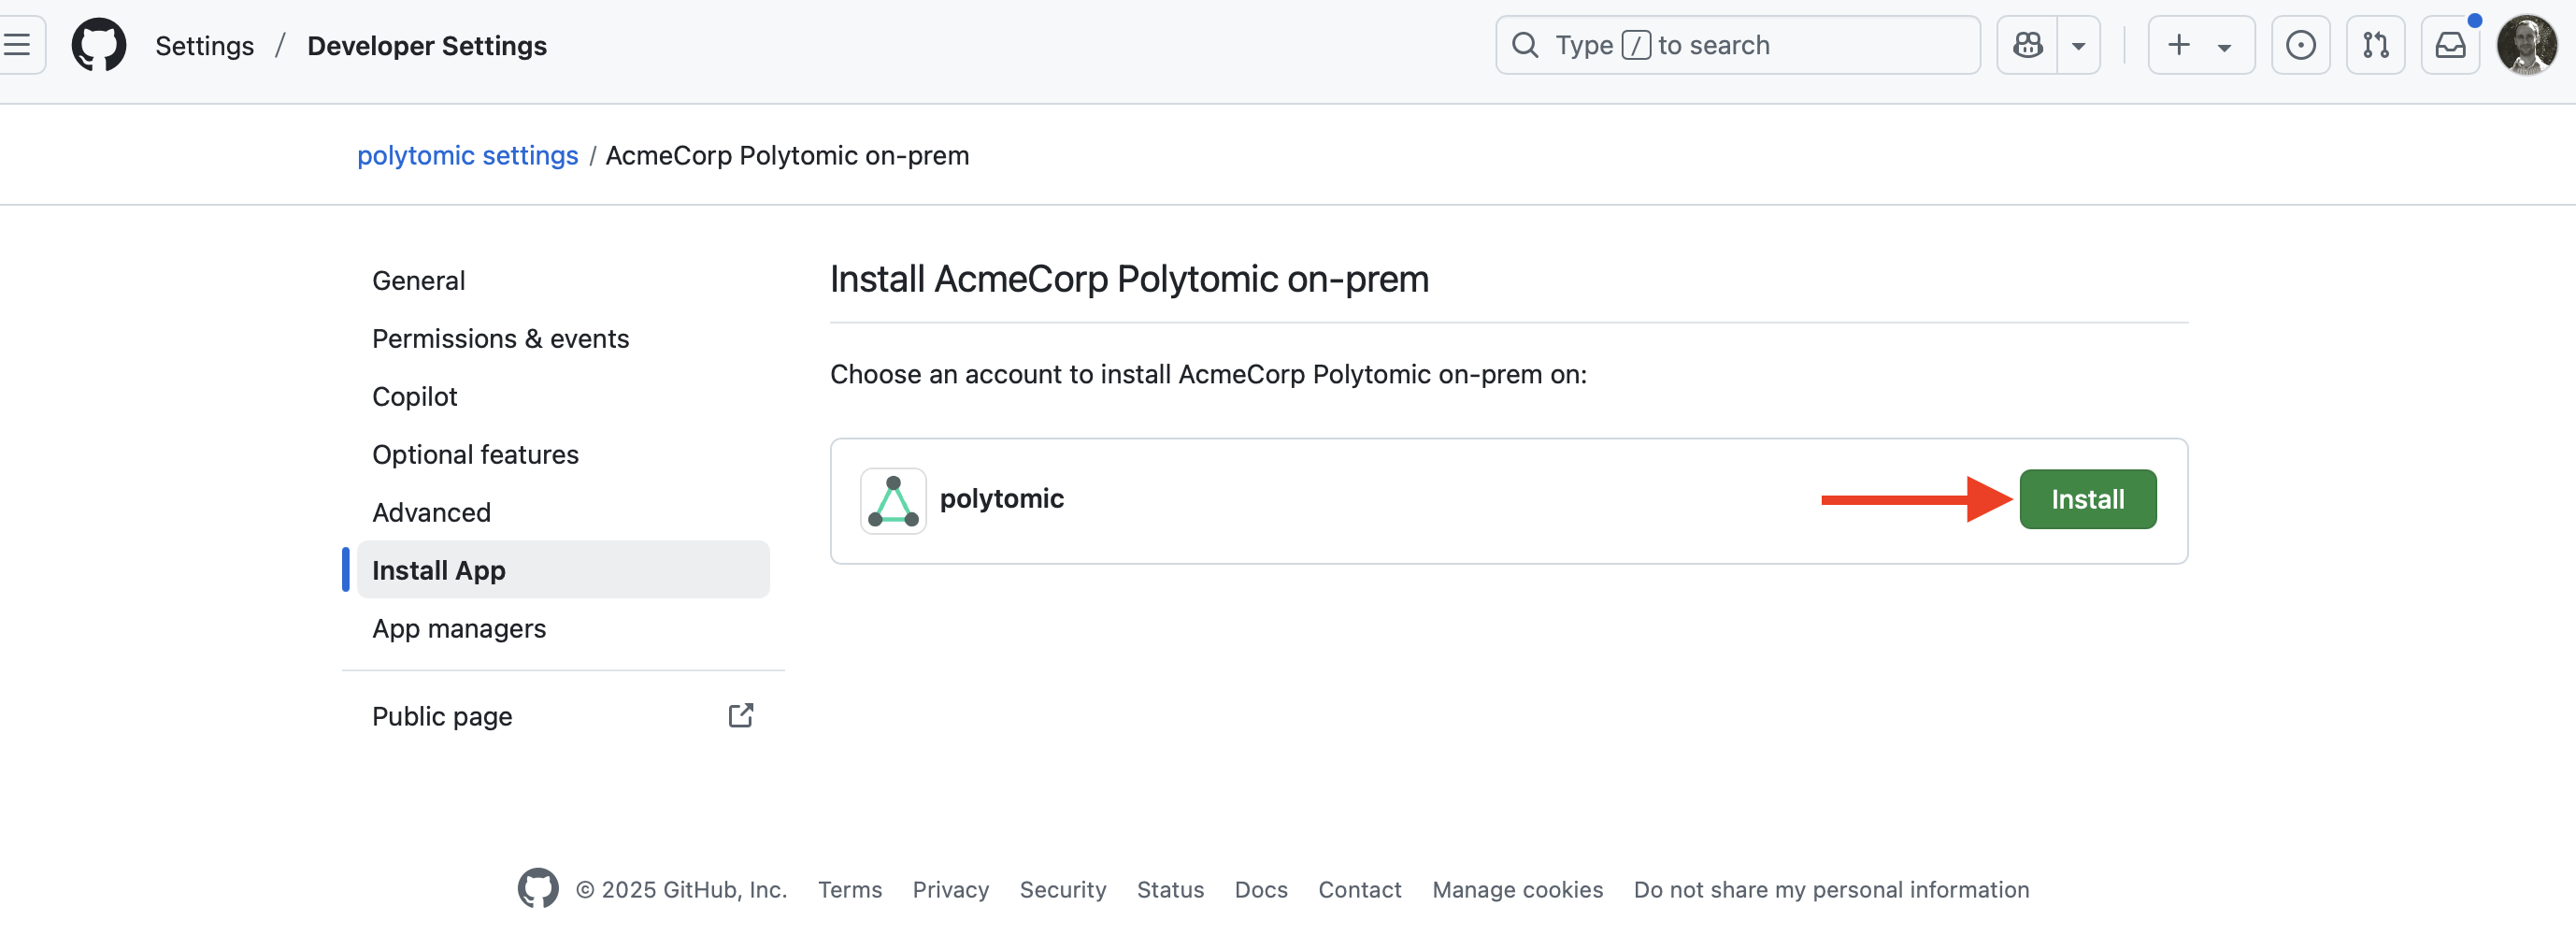This screenshot has width=2576, height=935.
Task: Open the Docs footer link
Action: coord(1261,890)
